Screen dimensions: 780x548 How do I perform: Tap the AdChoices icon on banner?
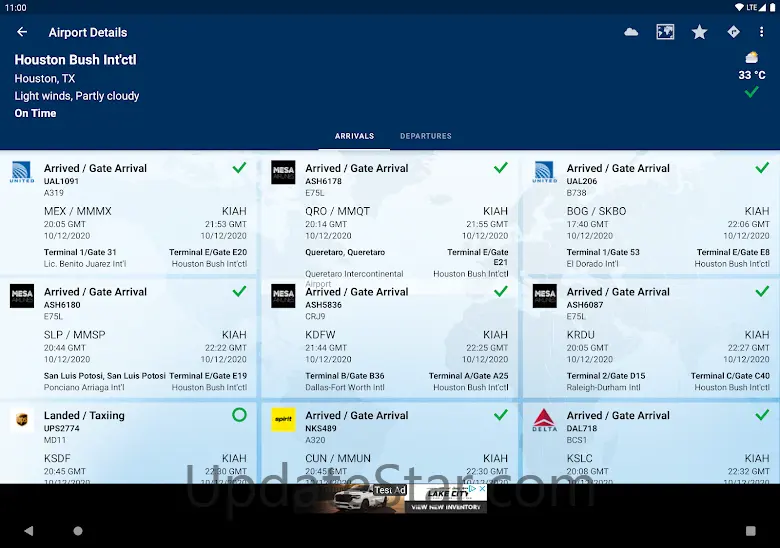(x=473, y=489)
